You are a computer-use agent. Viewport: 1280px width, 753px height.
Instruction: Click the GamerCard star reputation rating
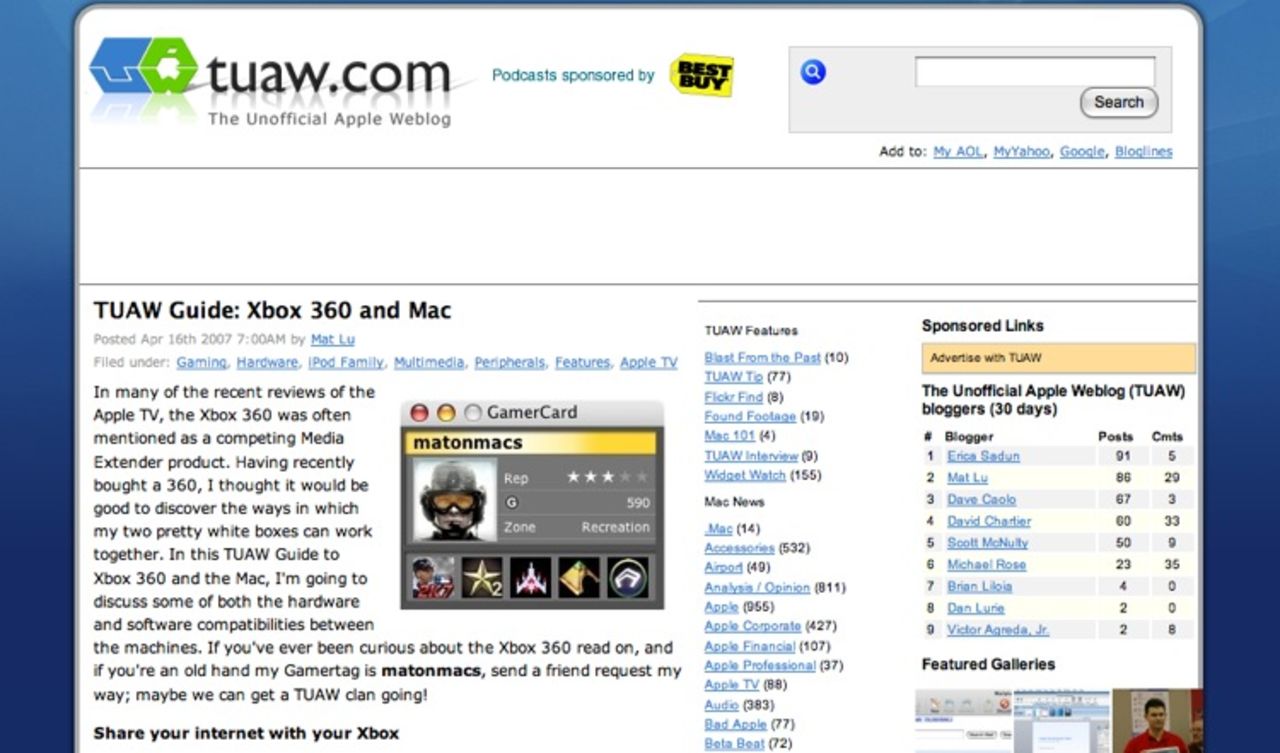point(608,477)
